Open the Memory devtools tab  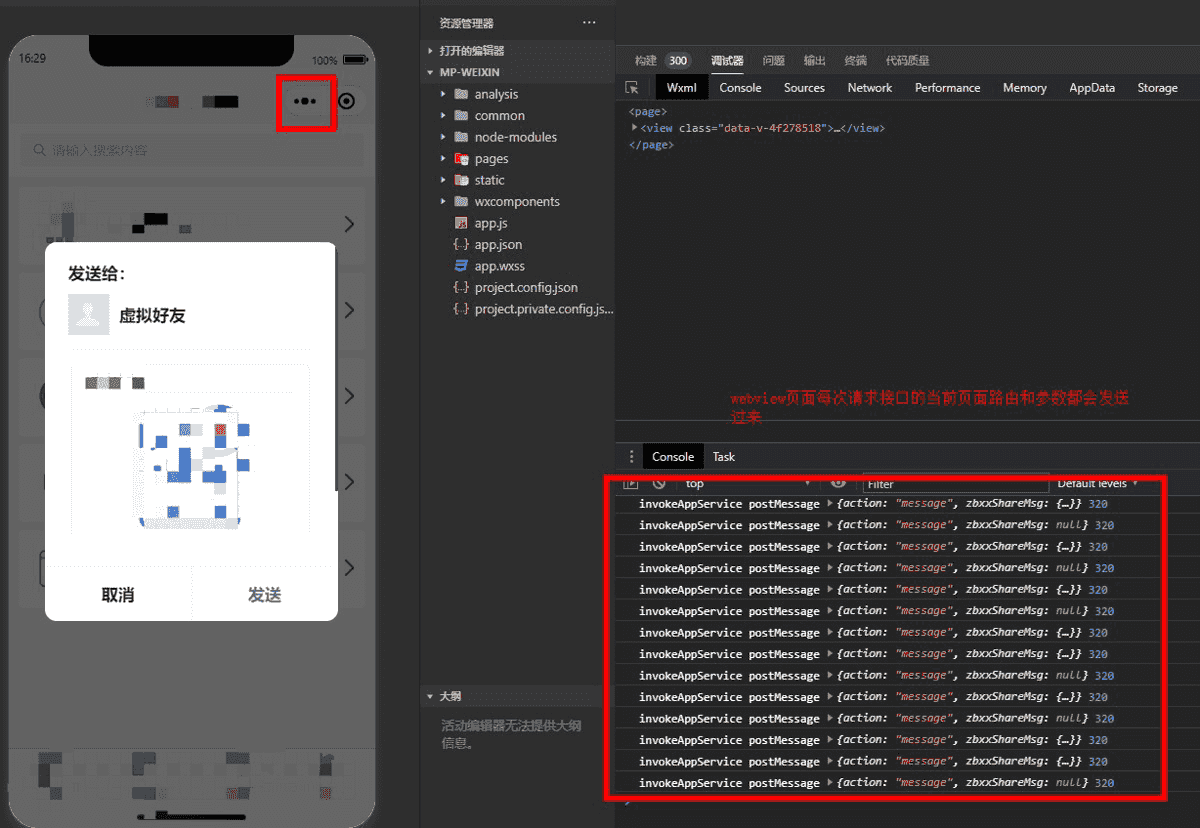click(1025, 88)
